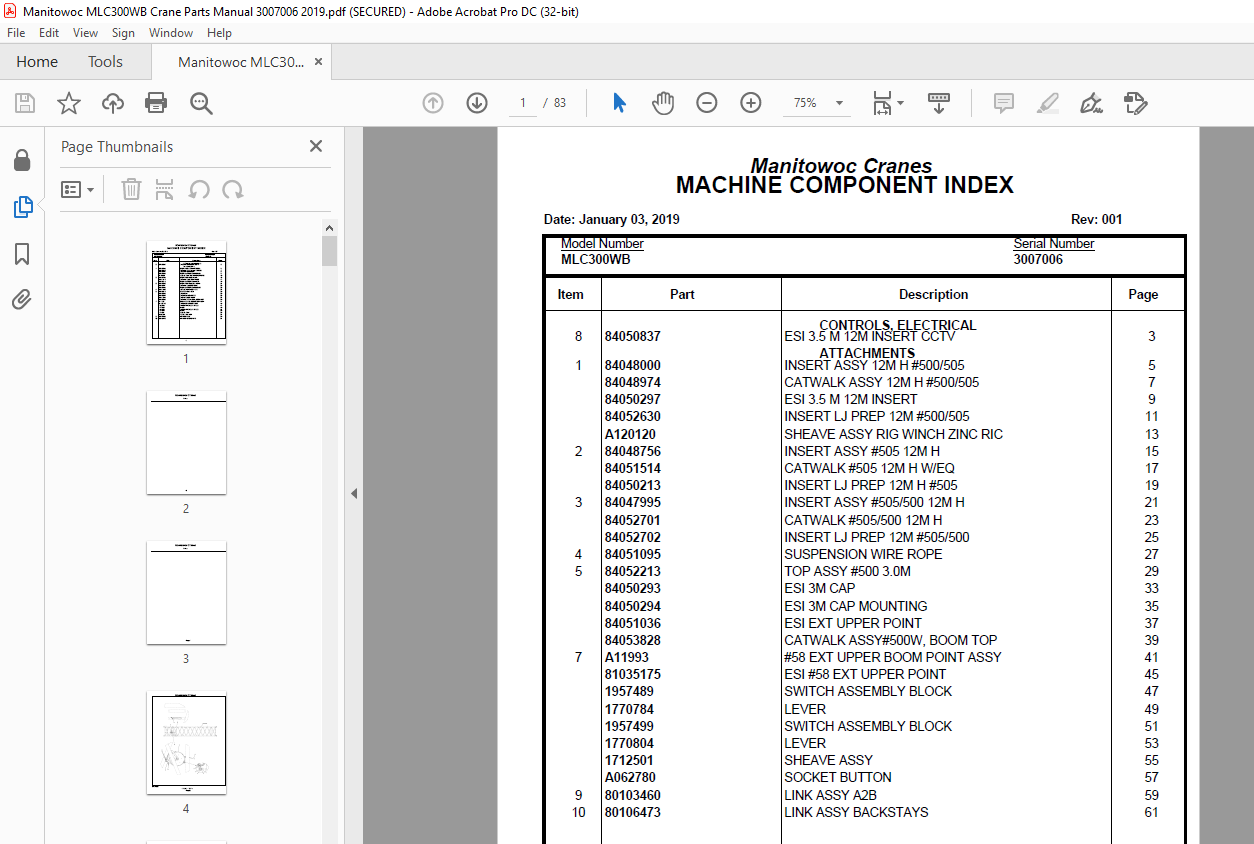Viewport: 1254px width, 844px height.
Task: Select page 3 thumbnail
Action: coord(186,592)
